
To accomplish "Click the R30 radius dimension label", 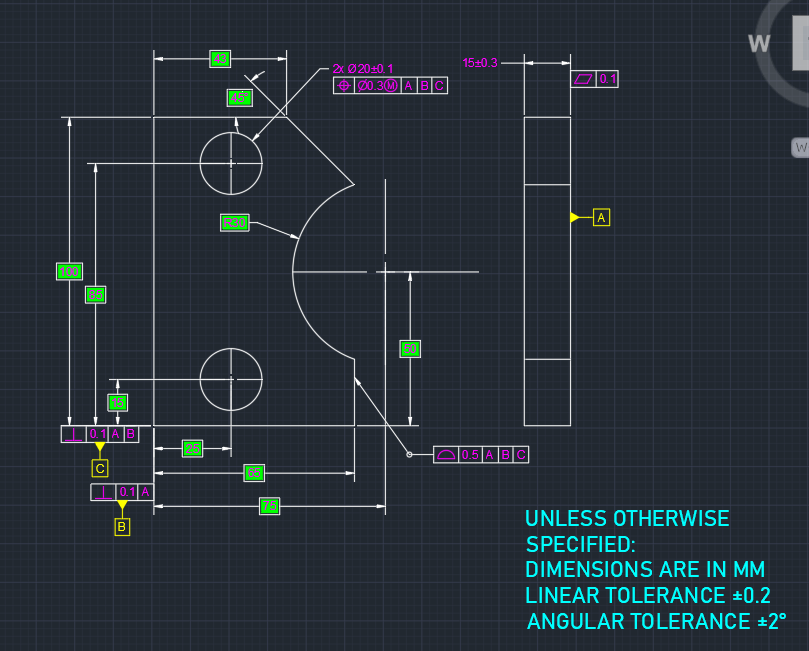I will 235,223.
